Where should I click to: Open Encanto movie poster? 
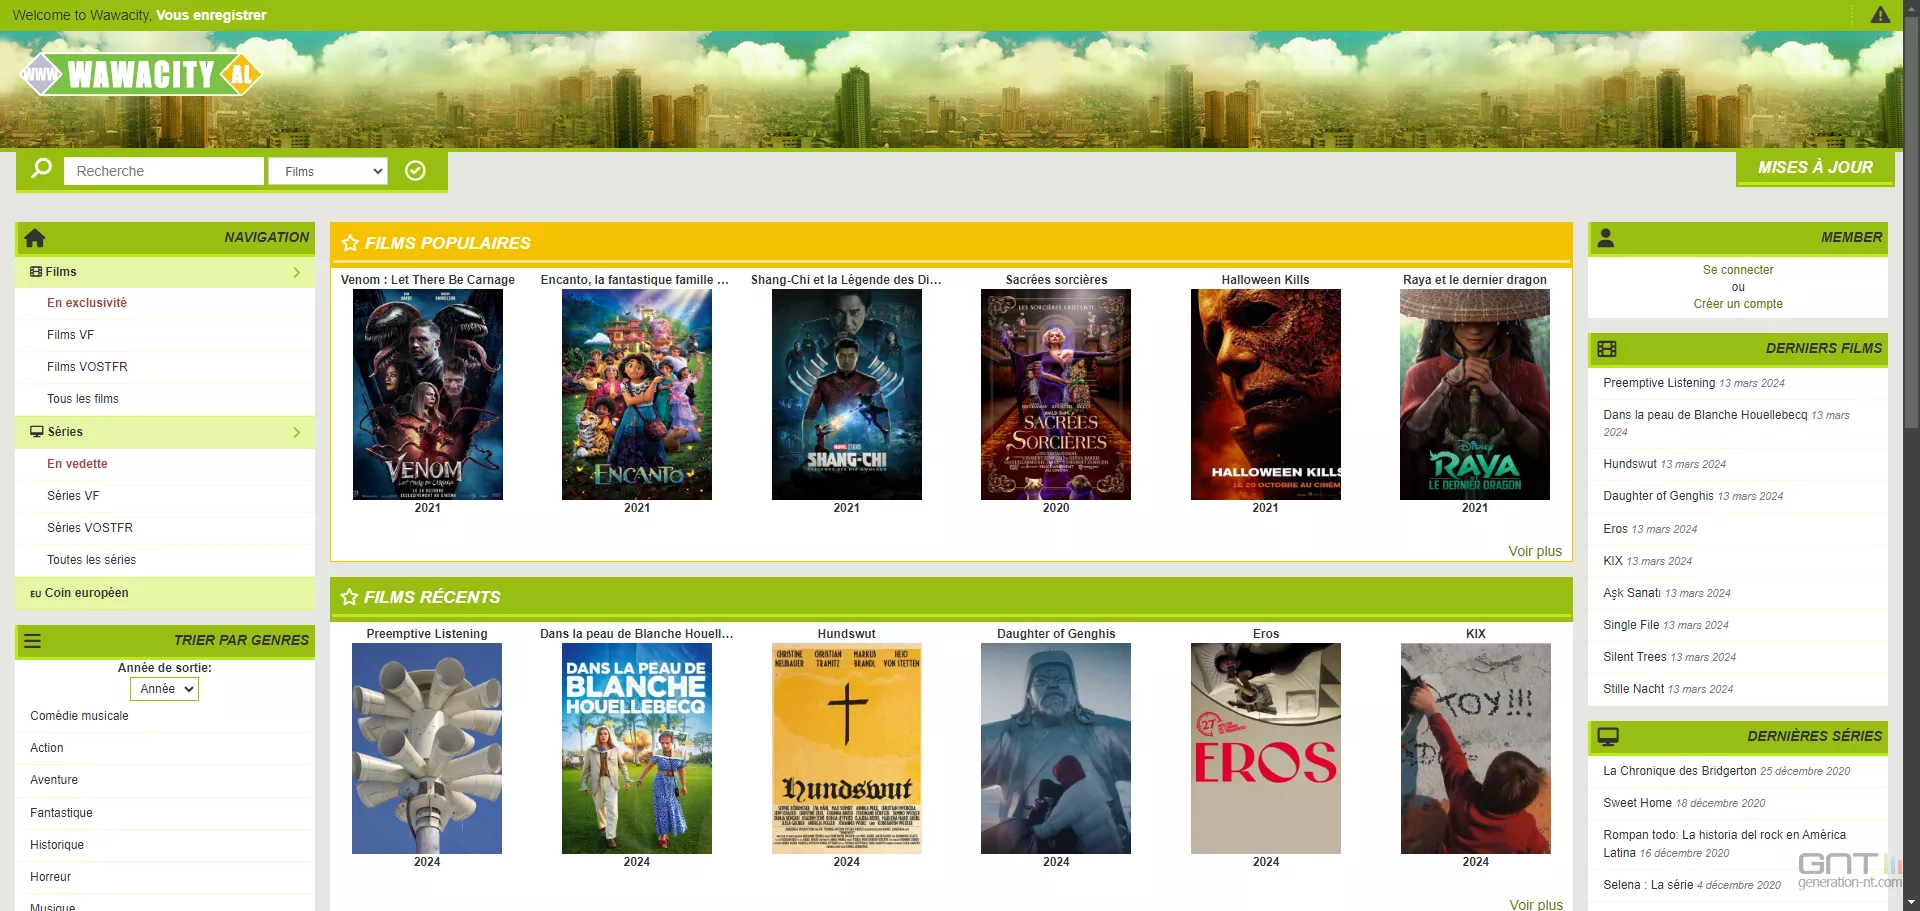pyautogui.click(x=637, y=395)
